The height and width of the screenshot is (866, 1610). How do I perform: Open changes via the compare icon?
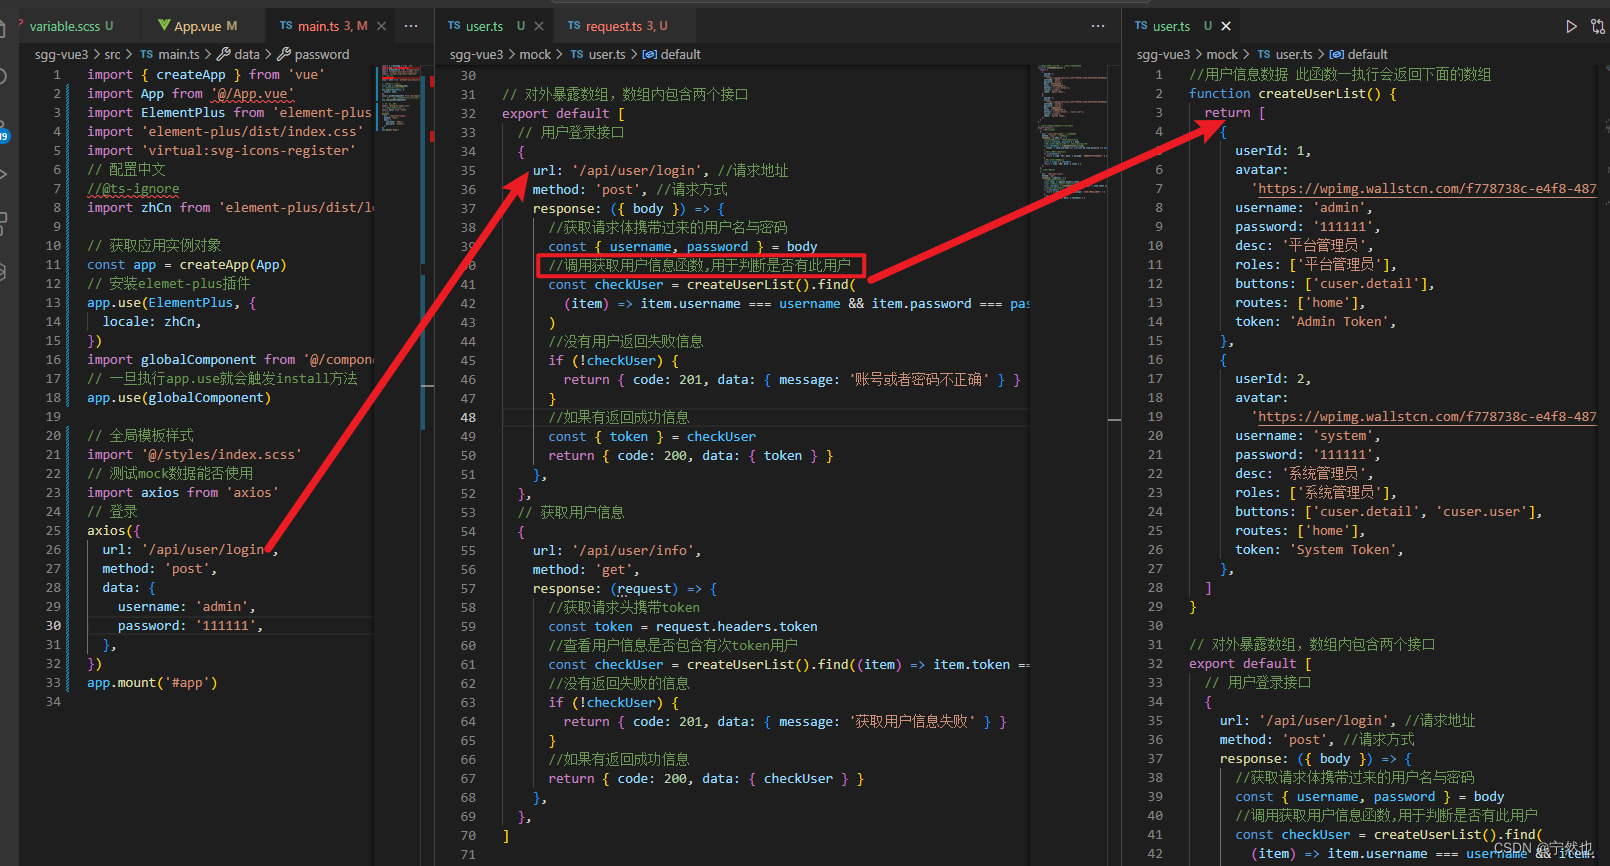(1598, 26)
